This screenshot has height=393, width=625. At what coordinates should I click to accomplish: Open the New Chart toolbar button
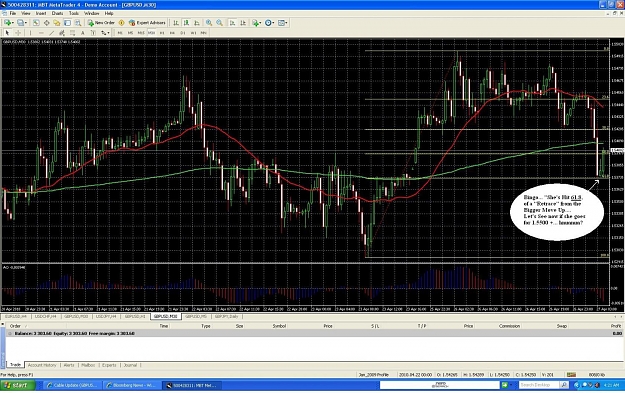8,23
